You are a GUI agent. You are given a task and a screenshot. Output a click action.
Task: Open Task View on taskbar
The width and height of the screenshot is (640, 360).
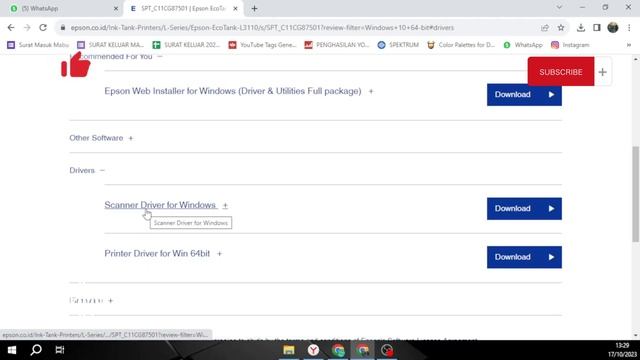point(60,350)
